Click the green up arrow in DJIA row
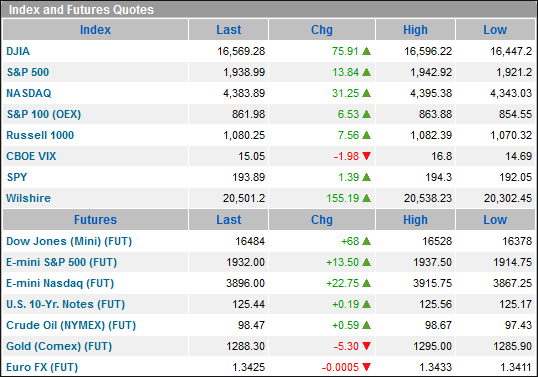 tap(366, 51)
